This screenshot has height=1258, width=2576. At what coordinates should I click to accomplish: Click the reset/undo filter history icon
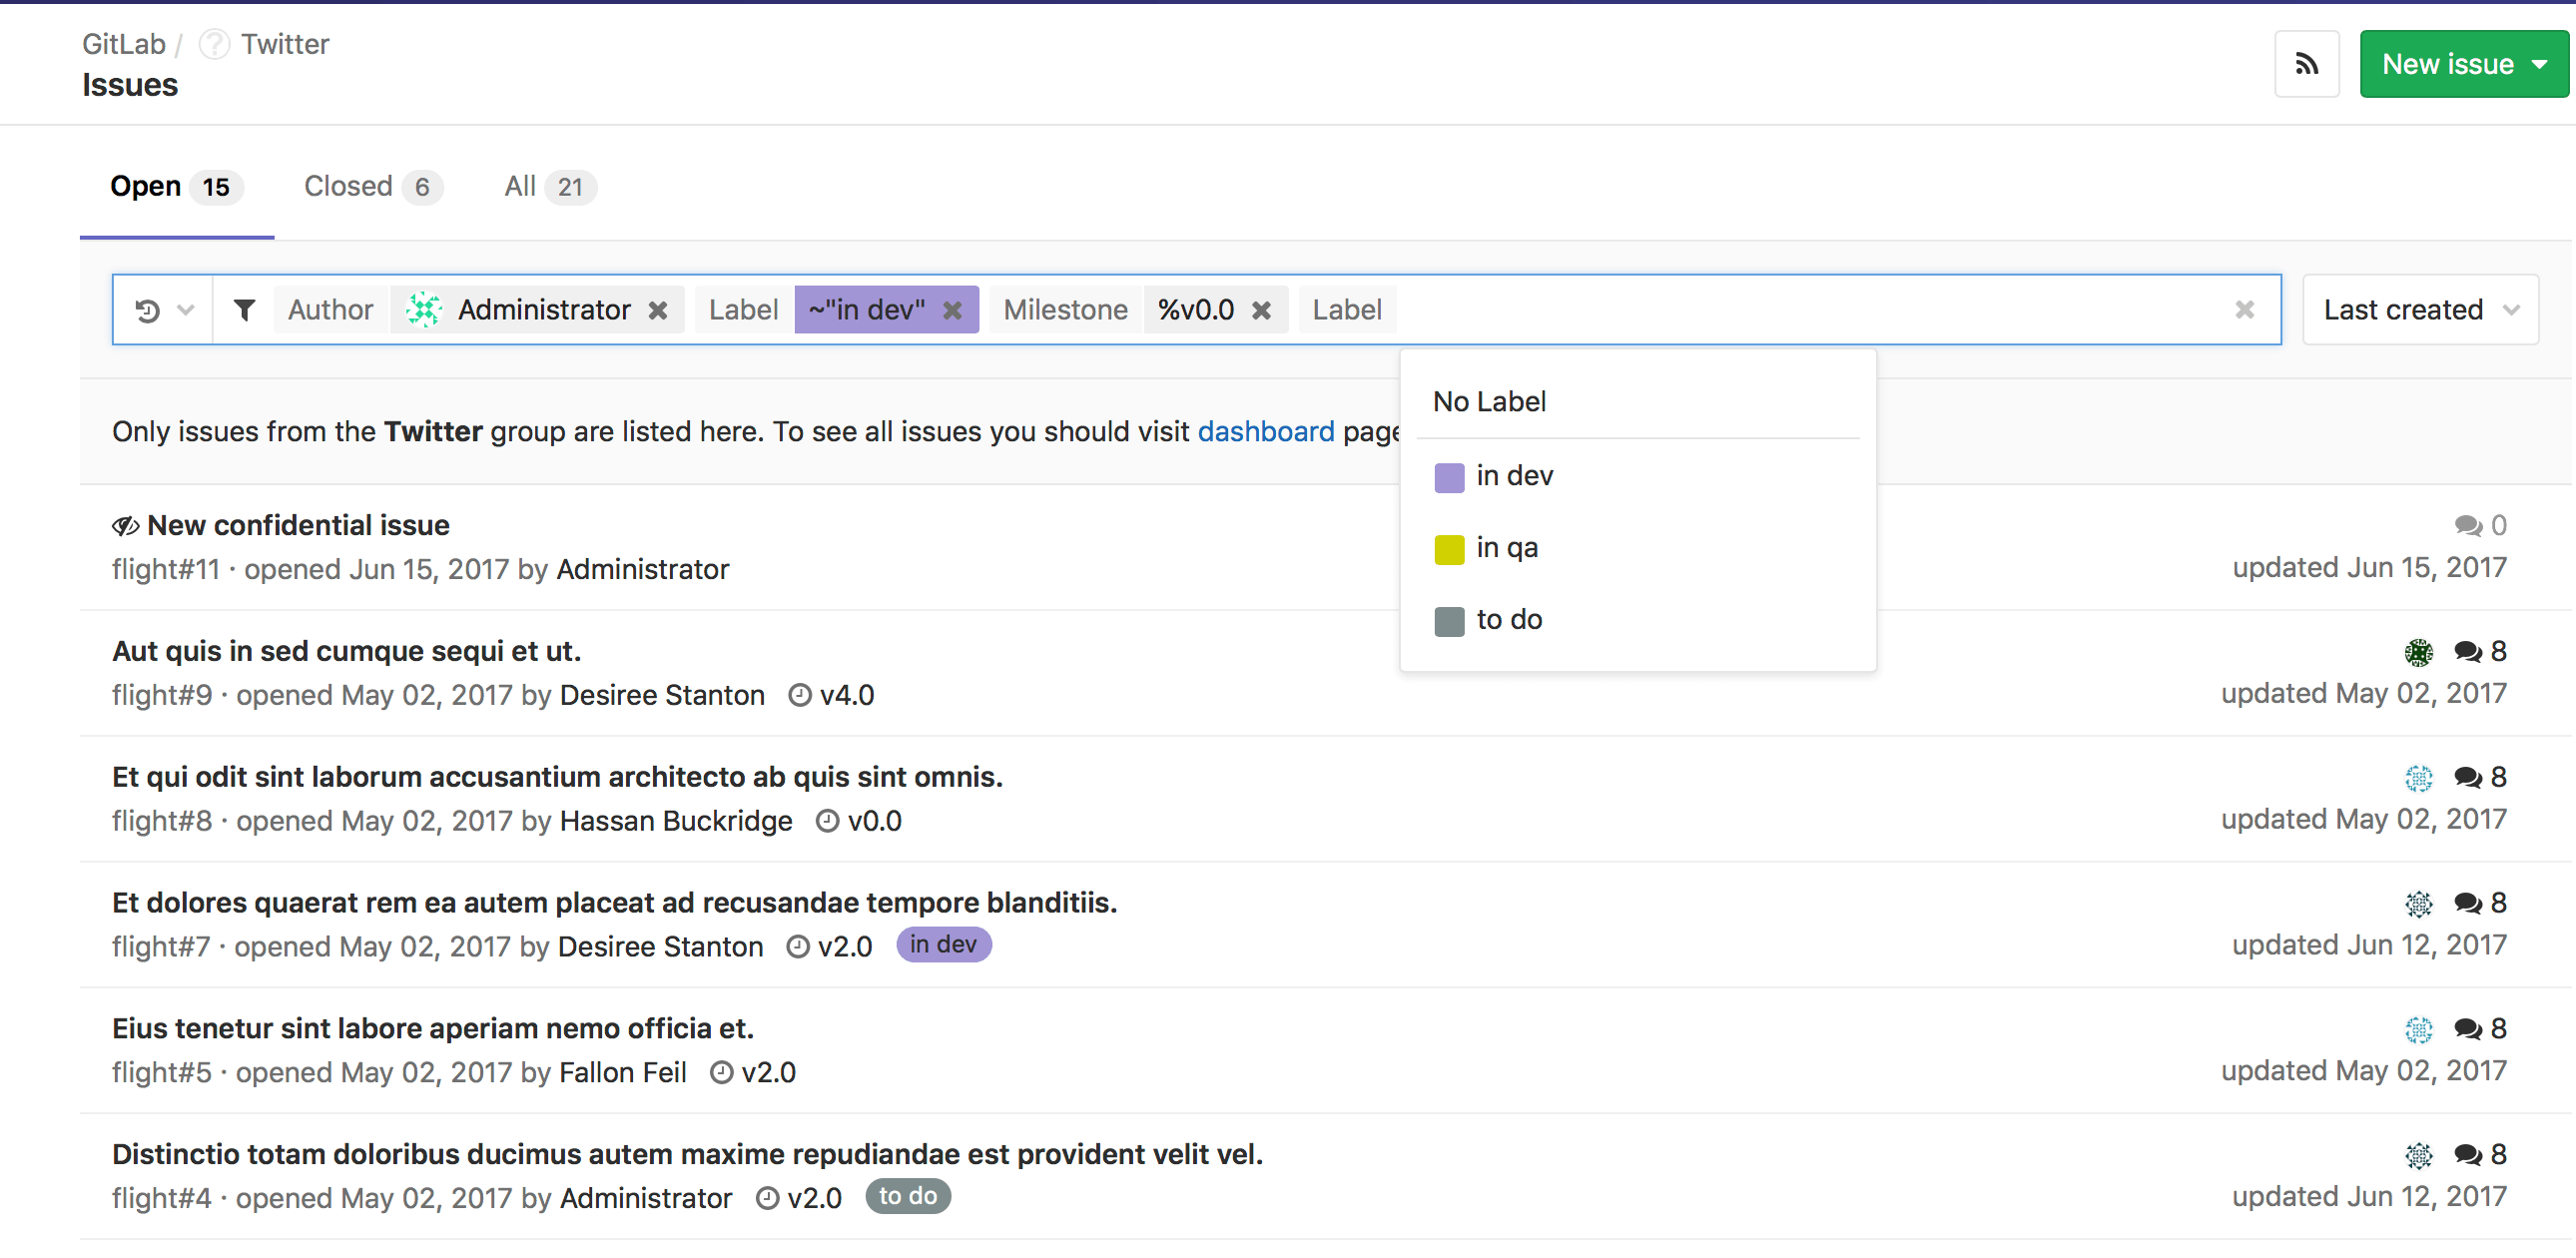tap(148, 311)
